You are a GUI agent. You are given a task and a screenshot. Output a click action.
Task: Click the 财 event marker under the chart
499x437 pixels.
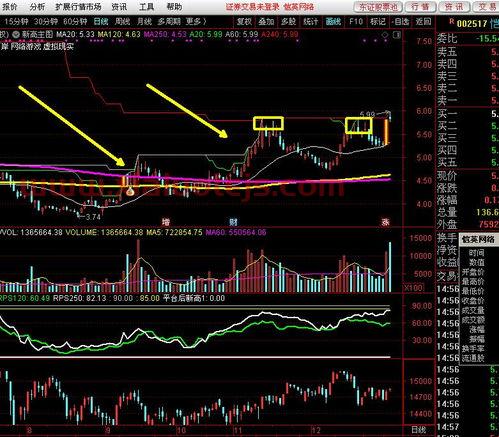pos(234,222)
